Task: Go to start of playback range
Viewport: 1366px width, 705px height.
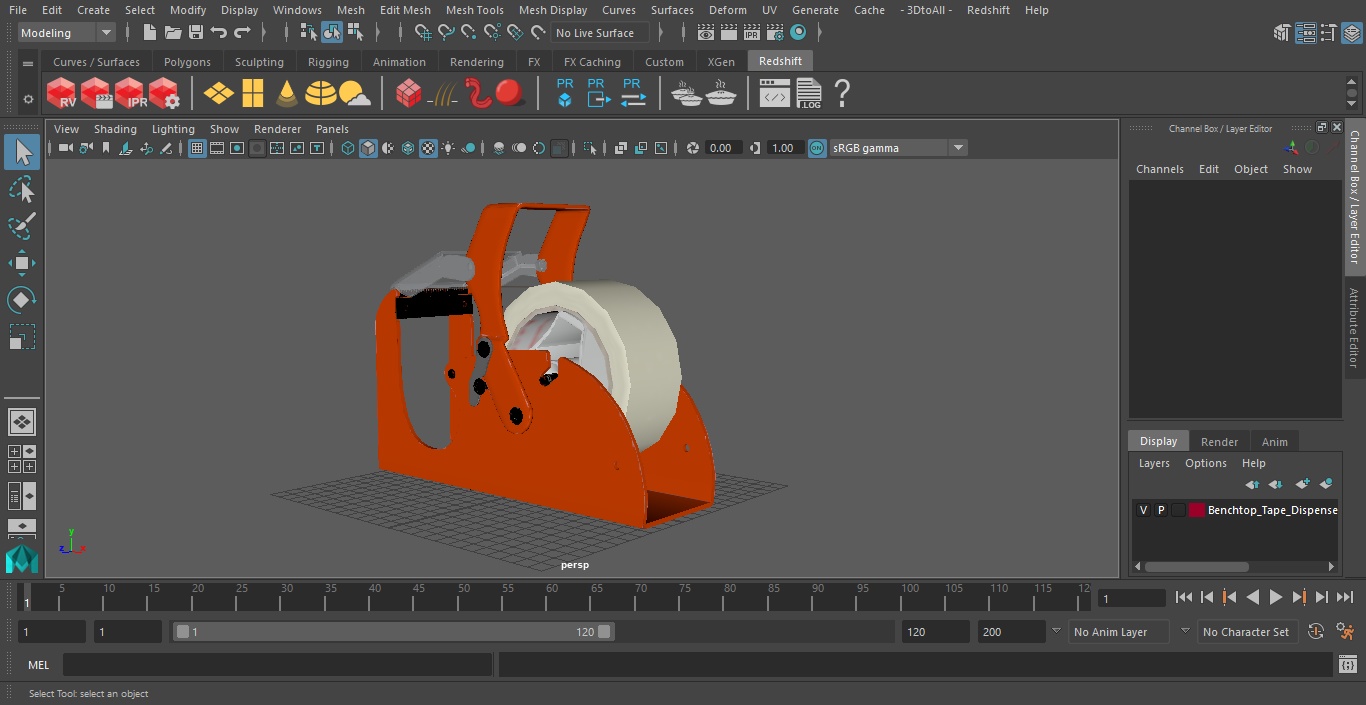Action: tap(1184, 597)
